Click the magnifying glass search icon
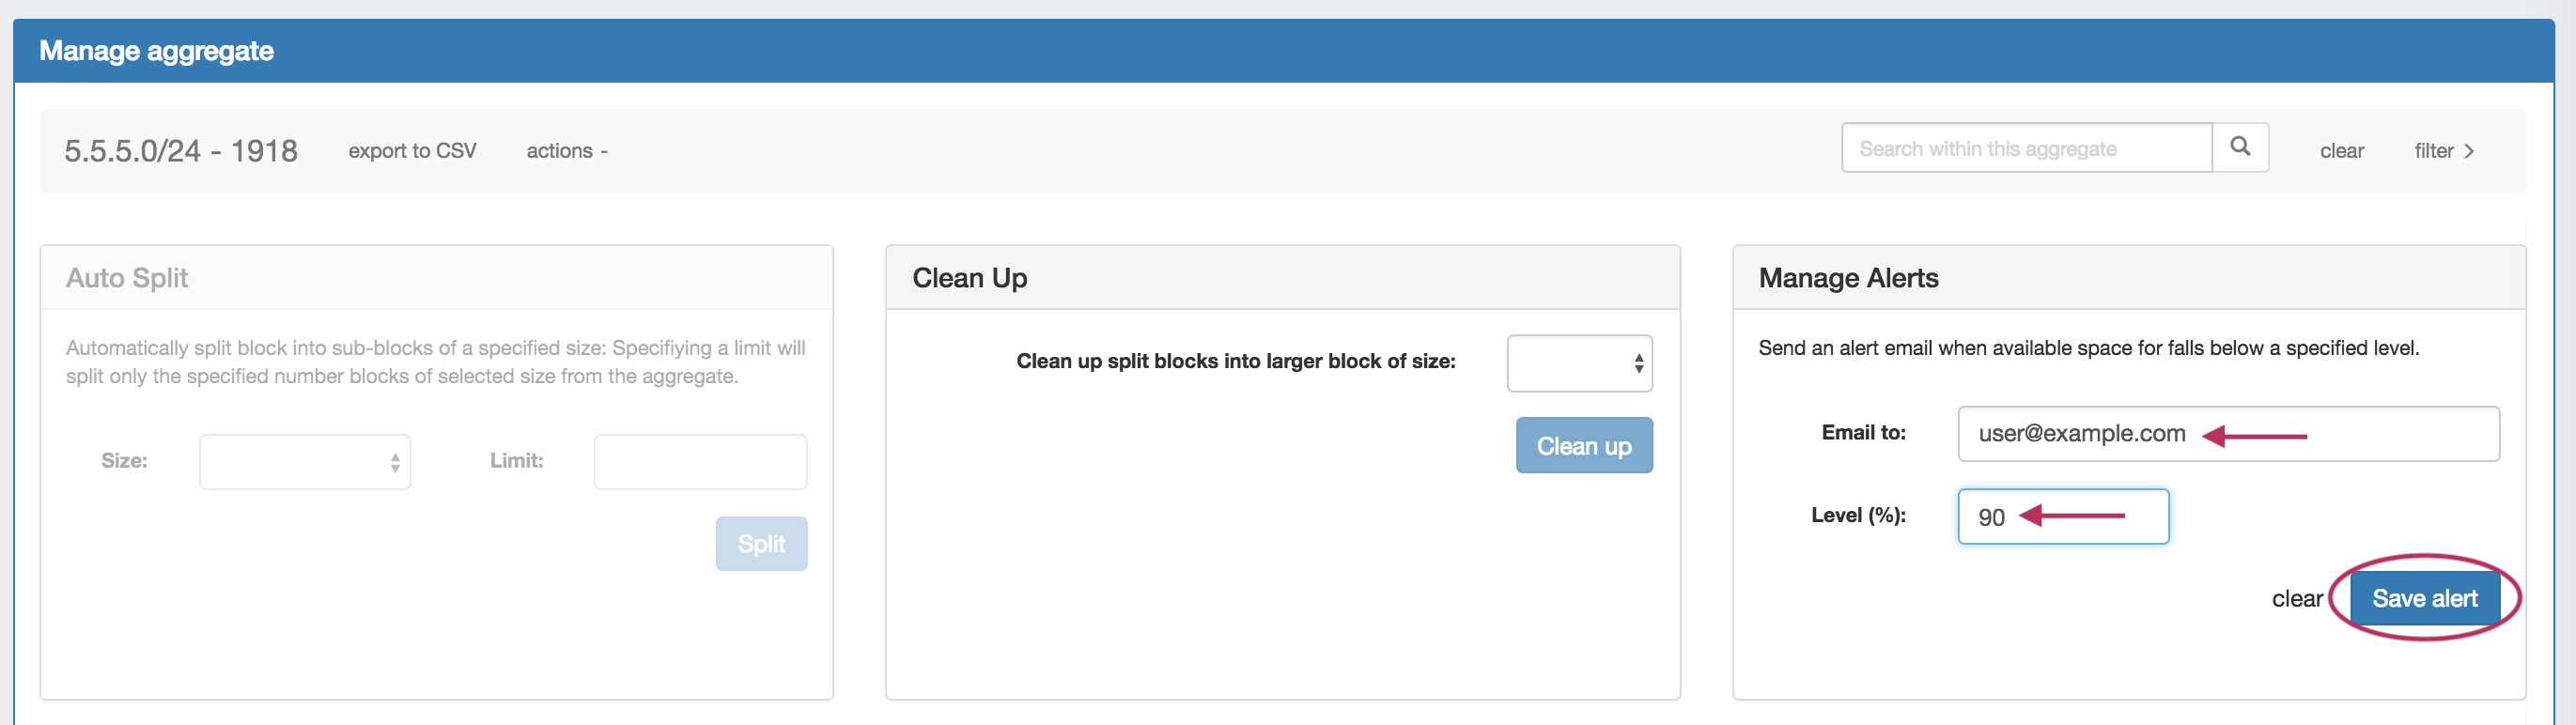Viewport: 2576px width, 725px height. point(2240,148)
